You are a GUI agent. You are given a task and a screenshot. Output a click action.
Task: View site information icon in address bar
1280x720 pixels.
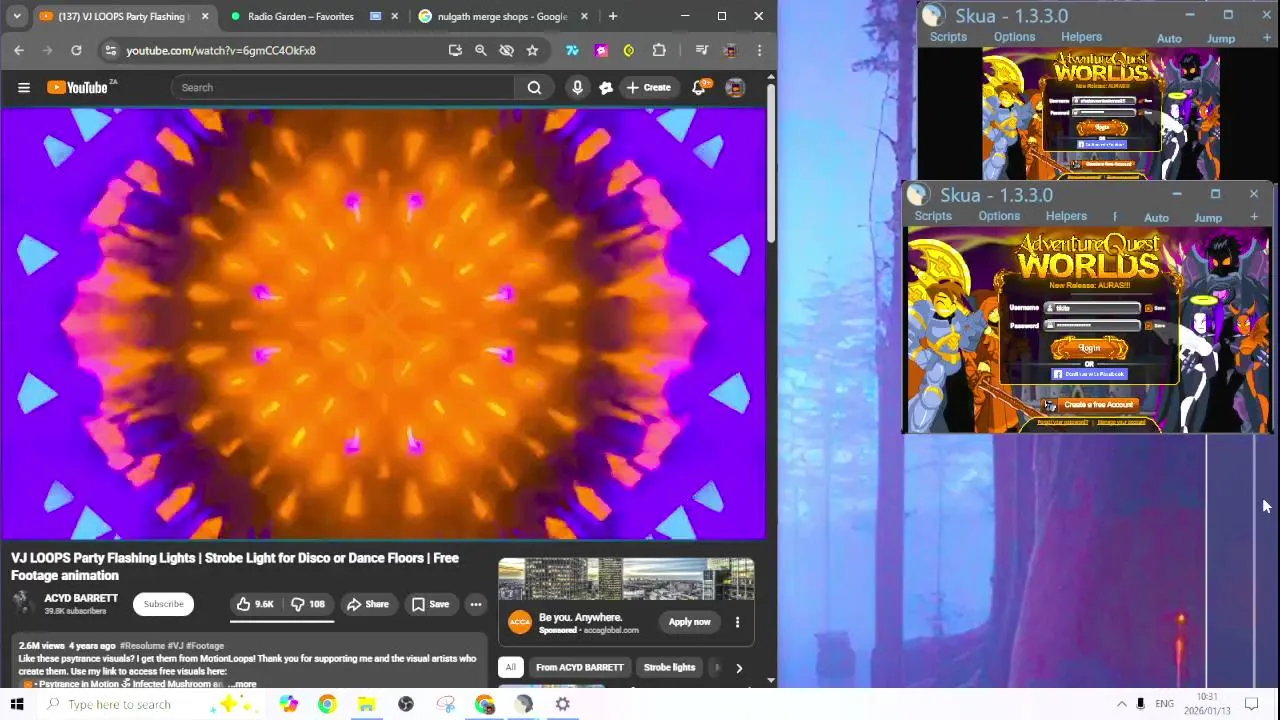point(110,50)
